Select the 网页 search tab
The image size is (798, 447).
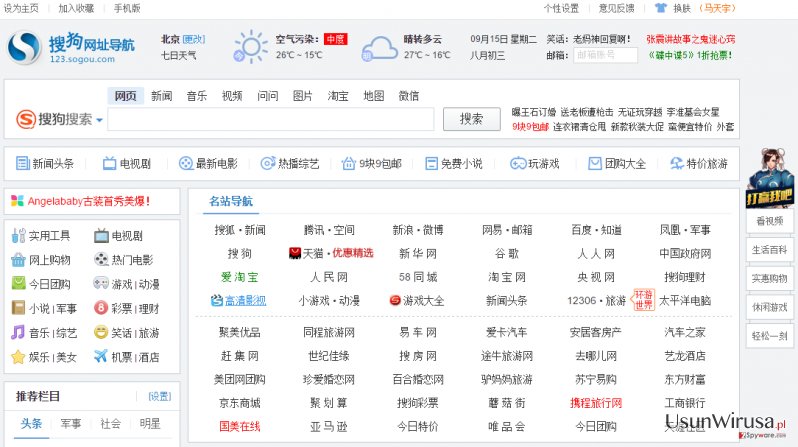[125, 96]
